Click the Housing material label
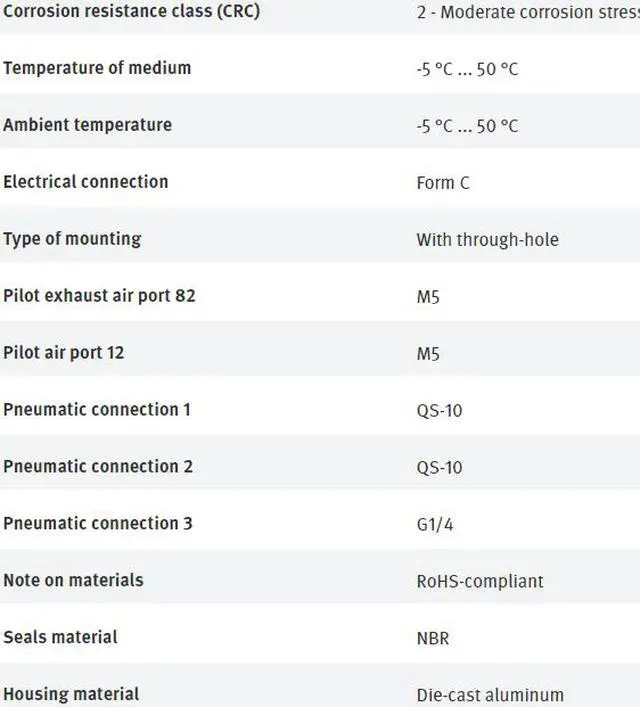The height and width of the screenshot is (707, 640). click(x=71, y=694)
